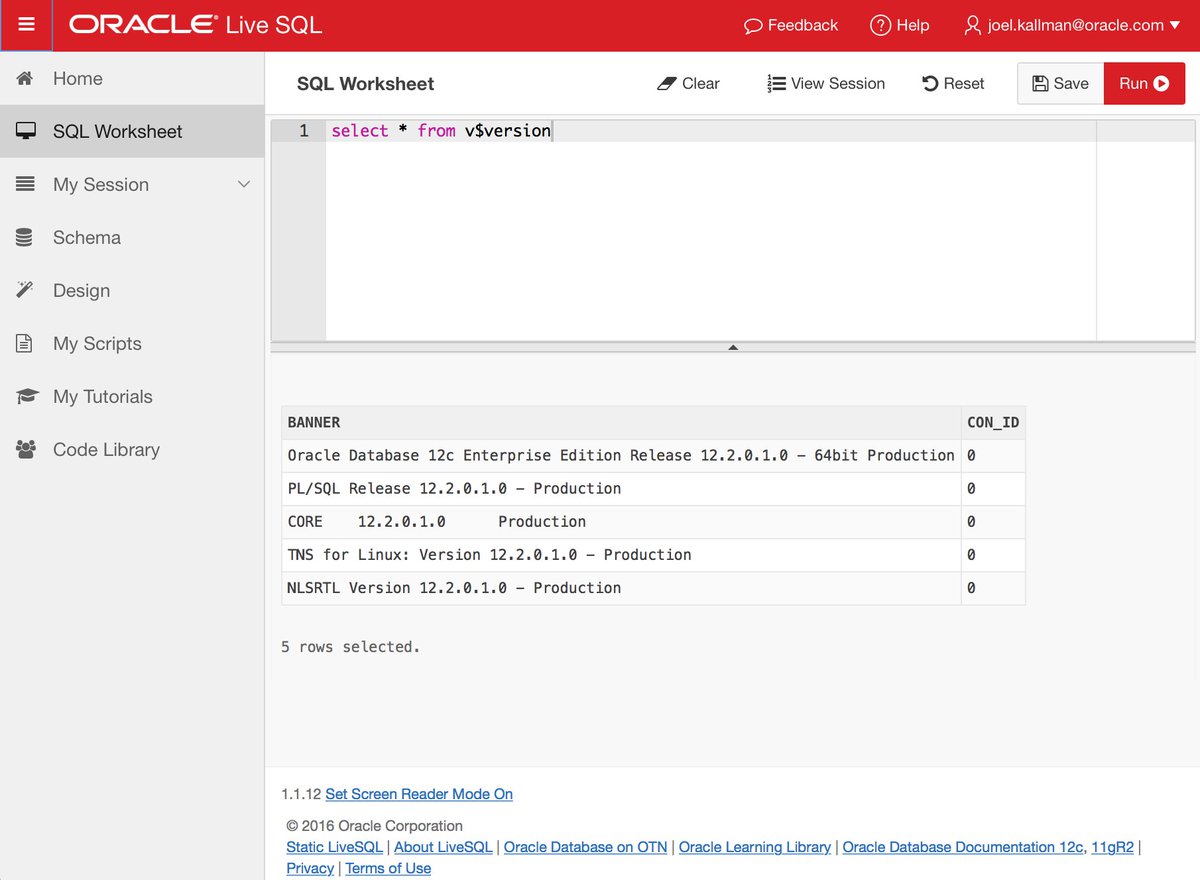Open Oracle Database on OTN link

click(585, 847)
